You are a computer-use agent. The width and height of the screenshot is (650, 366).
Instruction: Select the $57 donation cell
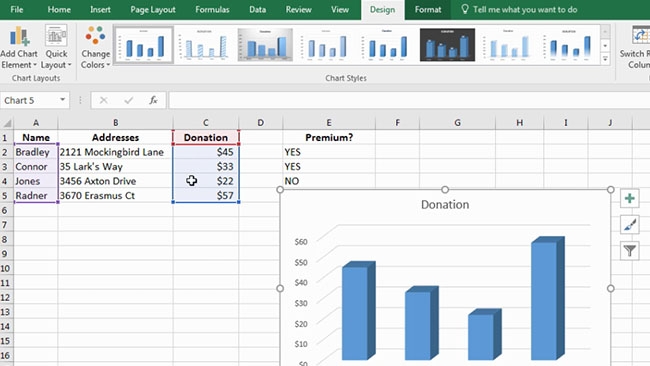click(x=206, y=196)
